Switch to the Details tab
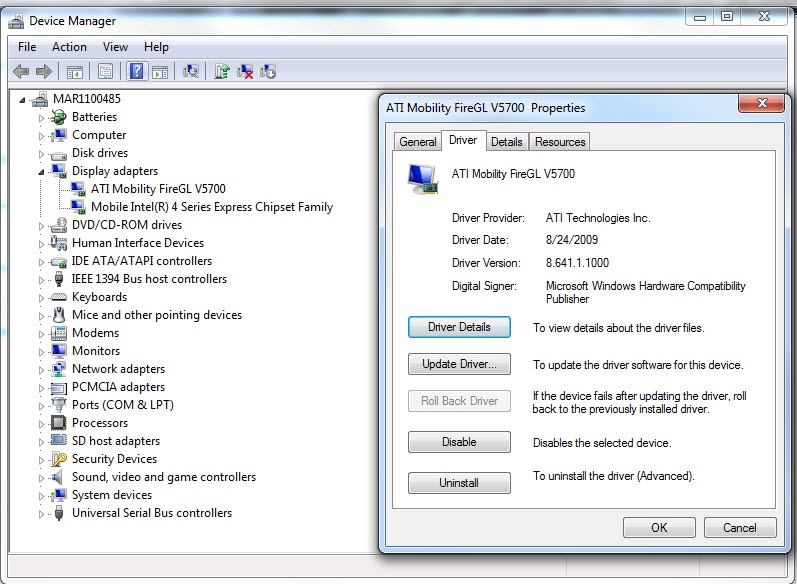 pyautogui.click(x=507, y=142)
